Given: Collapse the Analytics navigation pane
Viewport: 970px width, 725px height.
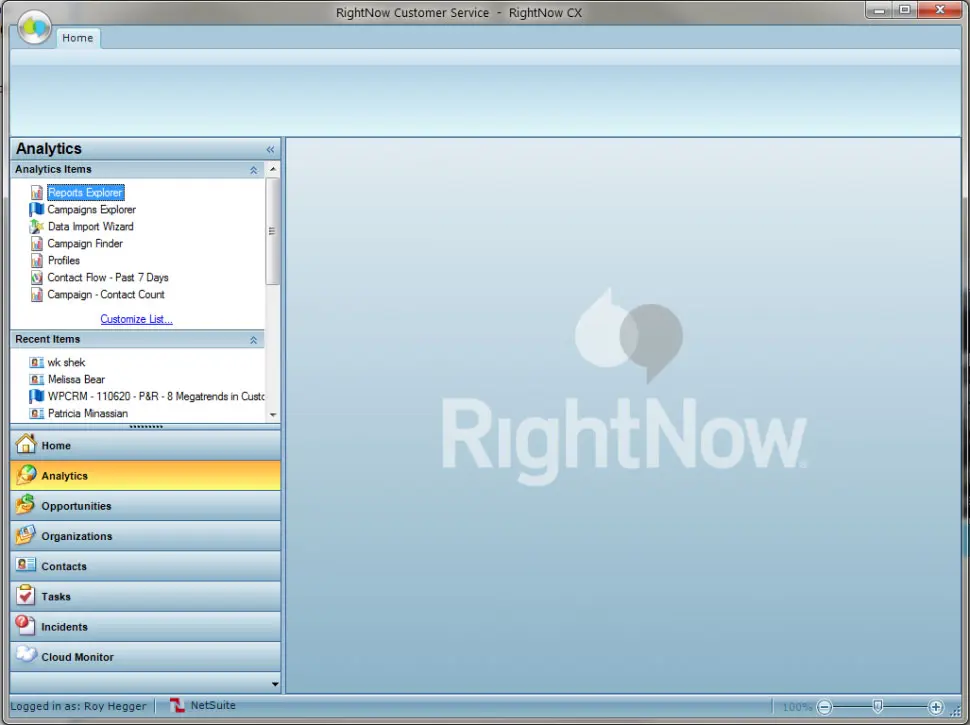Looking at the screenshot, I should click(x=270, y=149).
